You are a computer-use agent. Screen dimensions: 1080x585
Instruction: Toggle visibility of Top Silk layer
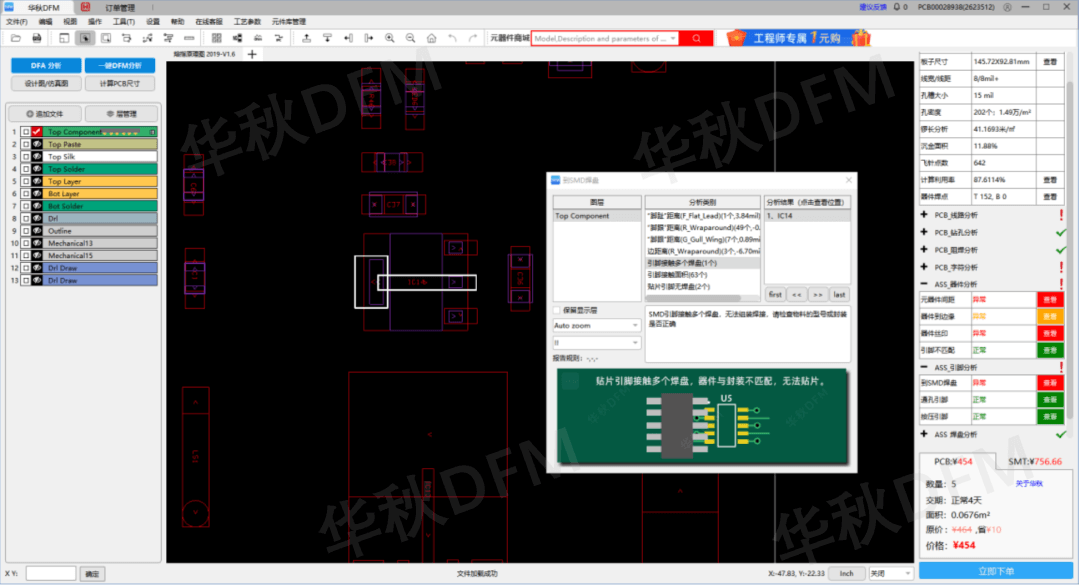click(x=37, y=157)
